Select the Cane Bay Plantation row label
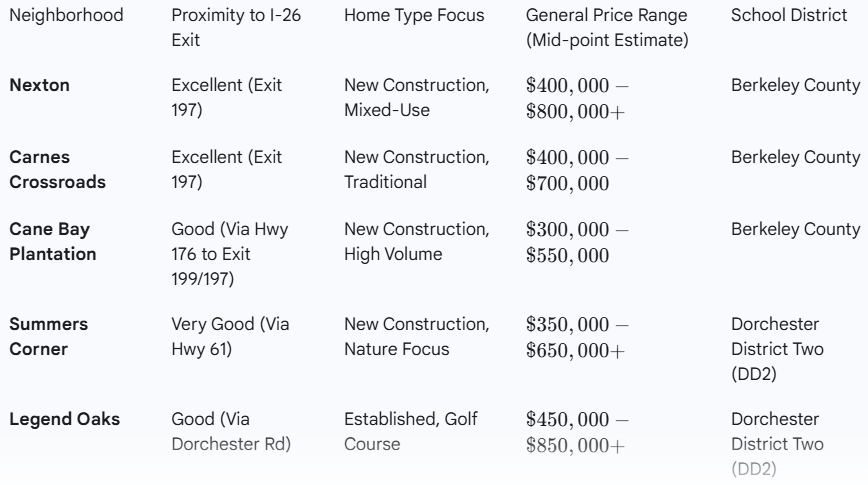 pos(53,241)
